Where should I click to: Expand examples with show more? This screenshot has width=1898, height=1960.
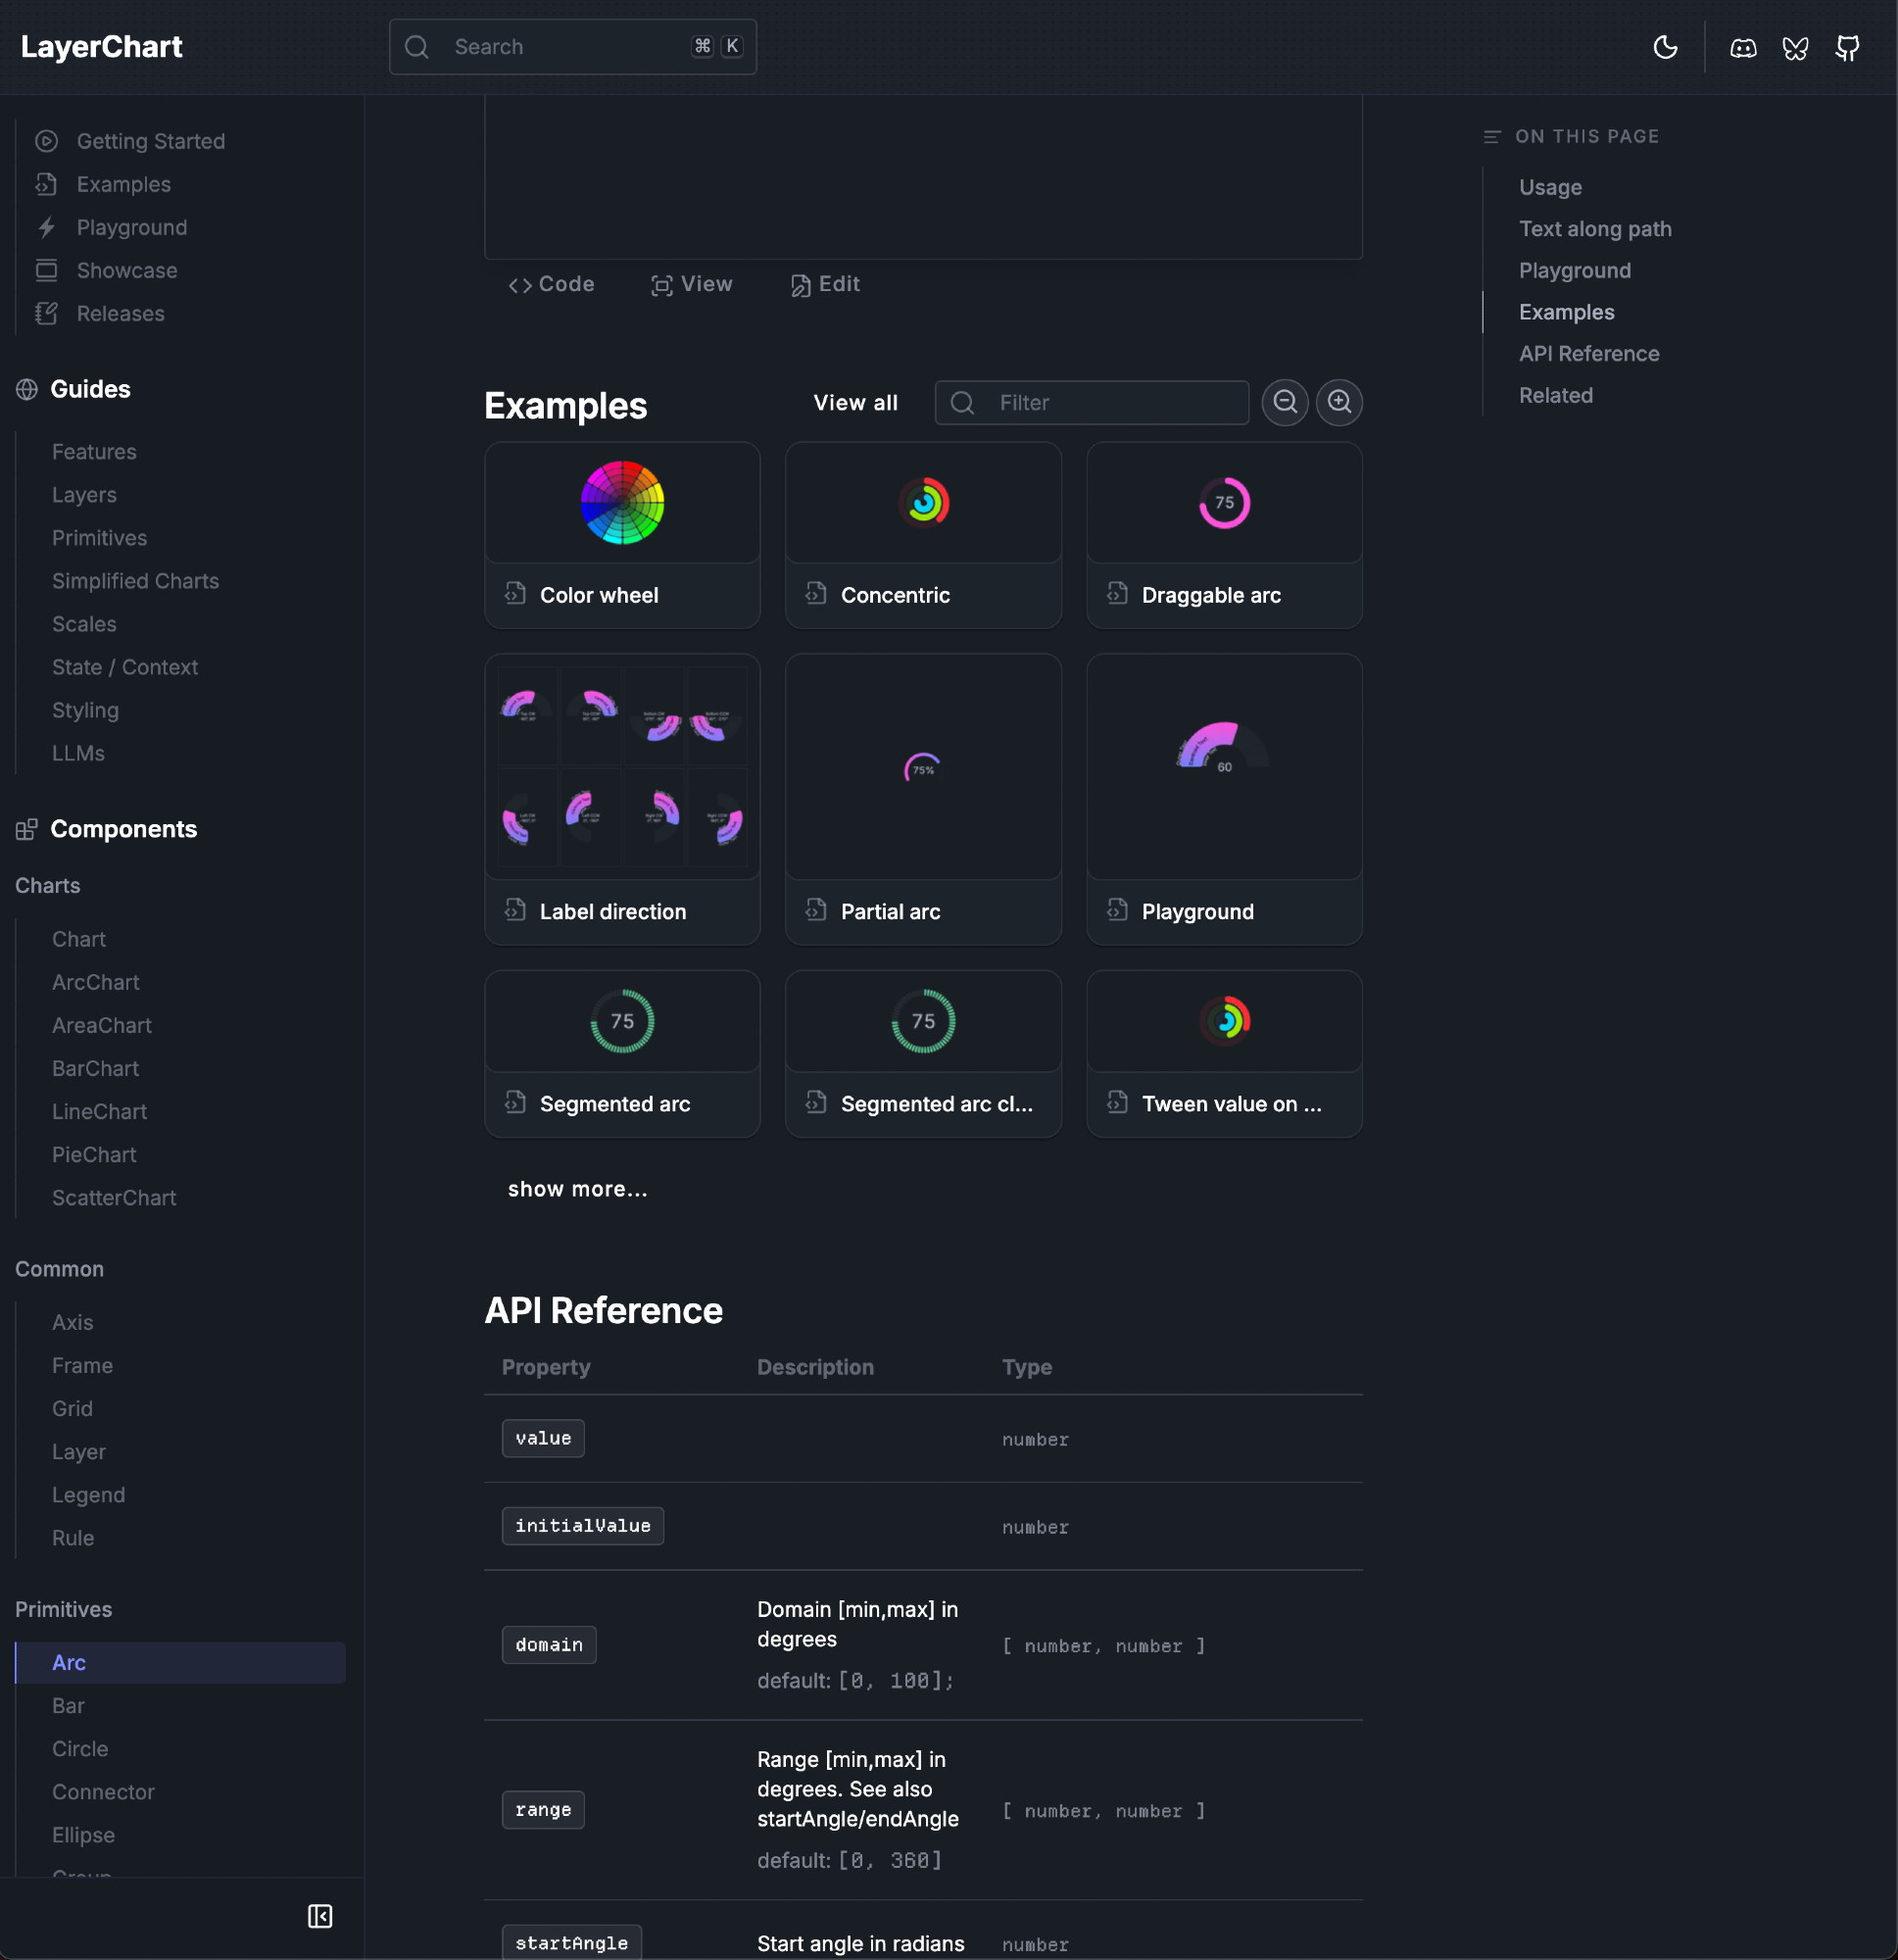click(x=577, y=1189)
